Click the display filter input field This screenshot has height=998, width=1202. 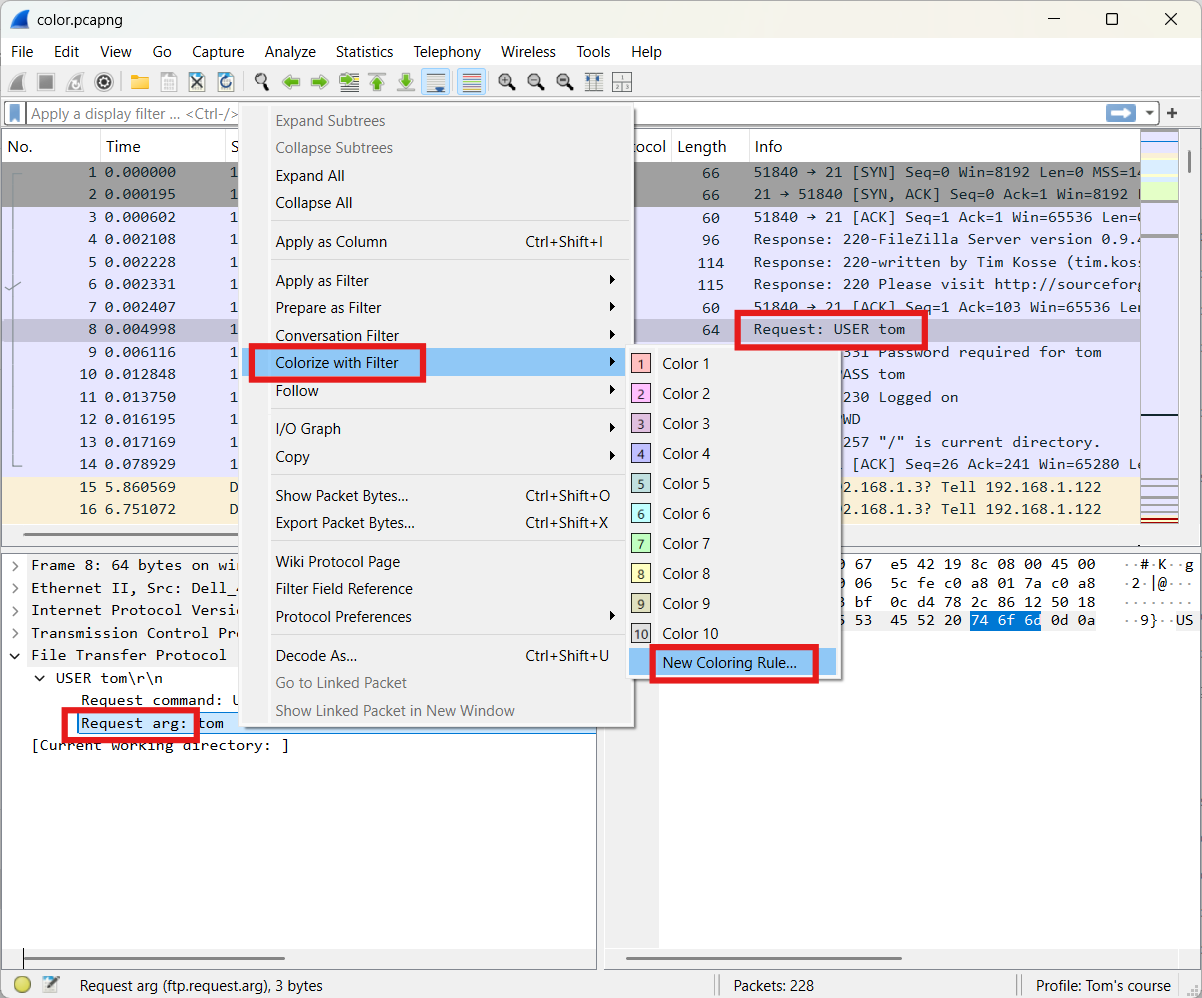tap(565, 113)
